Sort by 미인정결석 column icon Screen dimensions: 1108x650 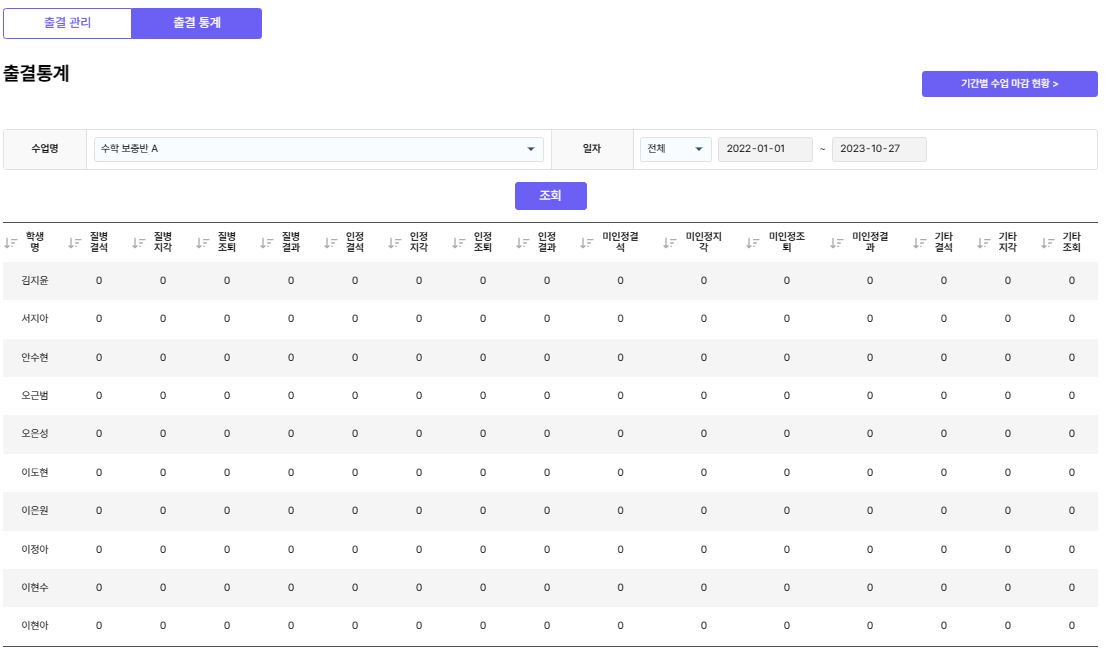587,243
